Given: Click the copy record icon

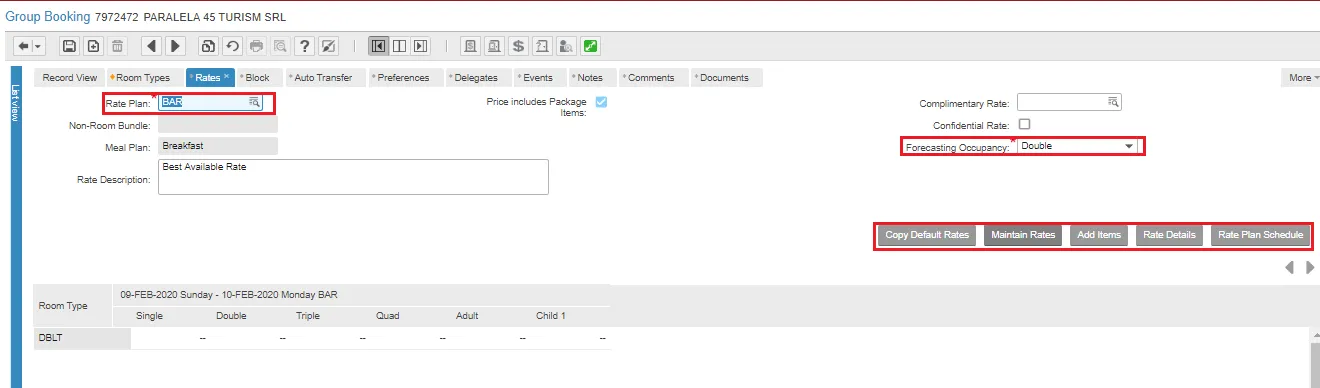Looking at the screenshot, I should (208, 46).
